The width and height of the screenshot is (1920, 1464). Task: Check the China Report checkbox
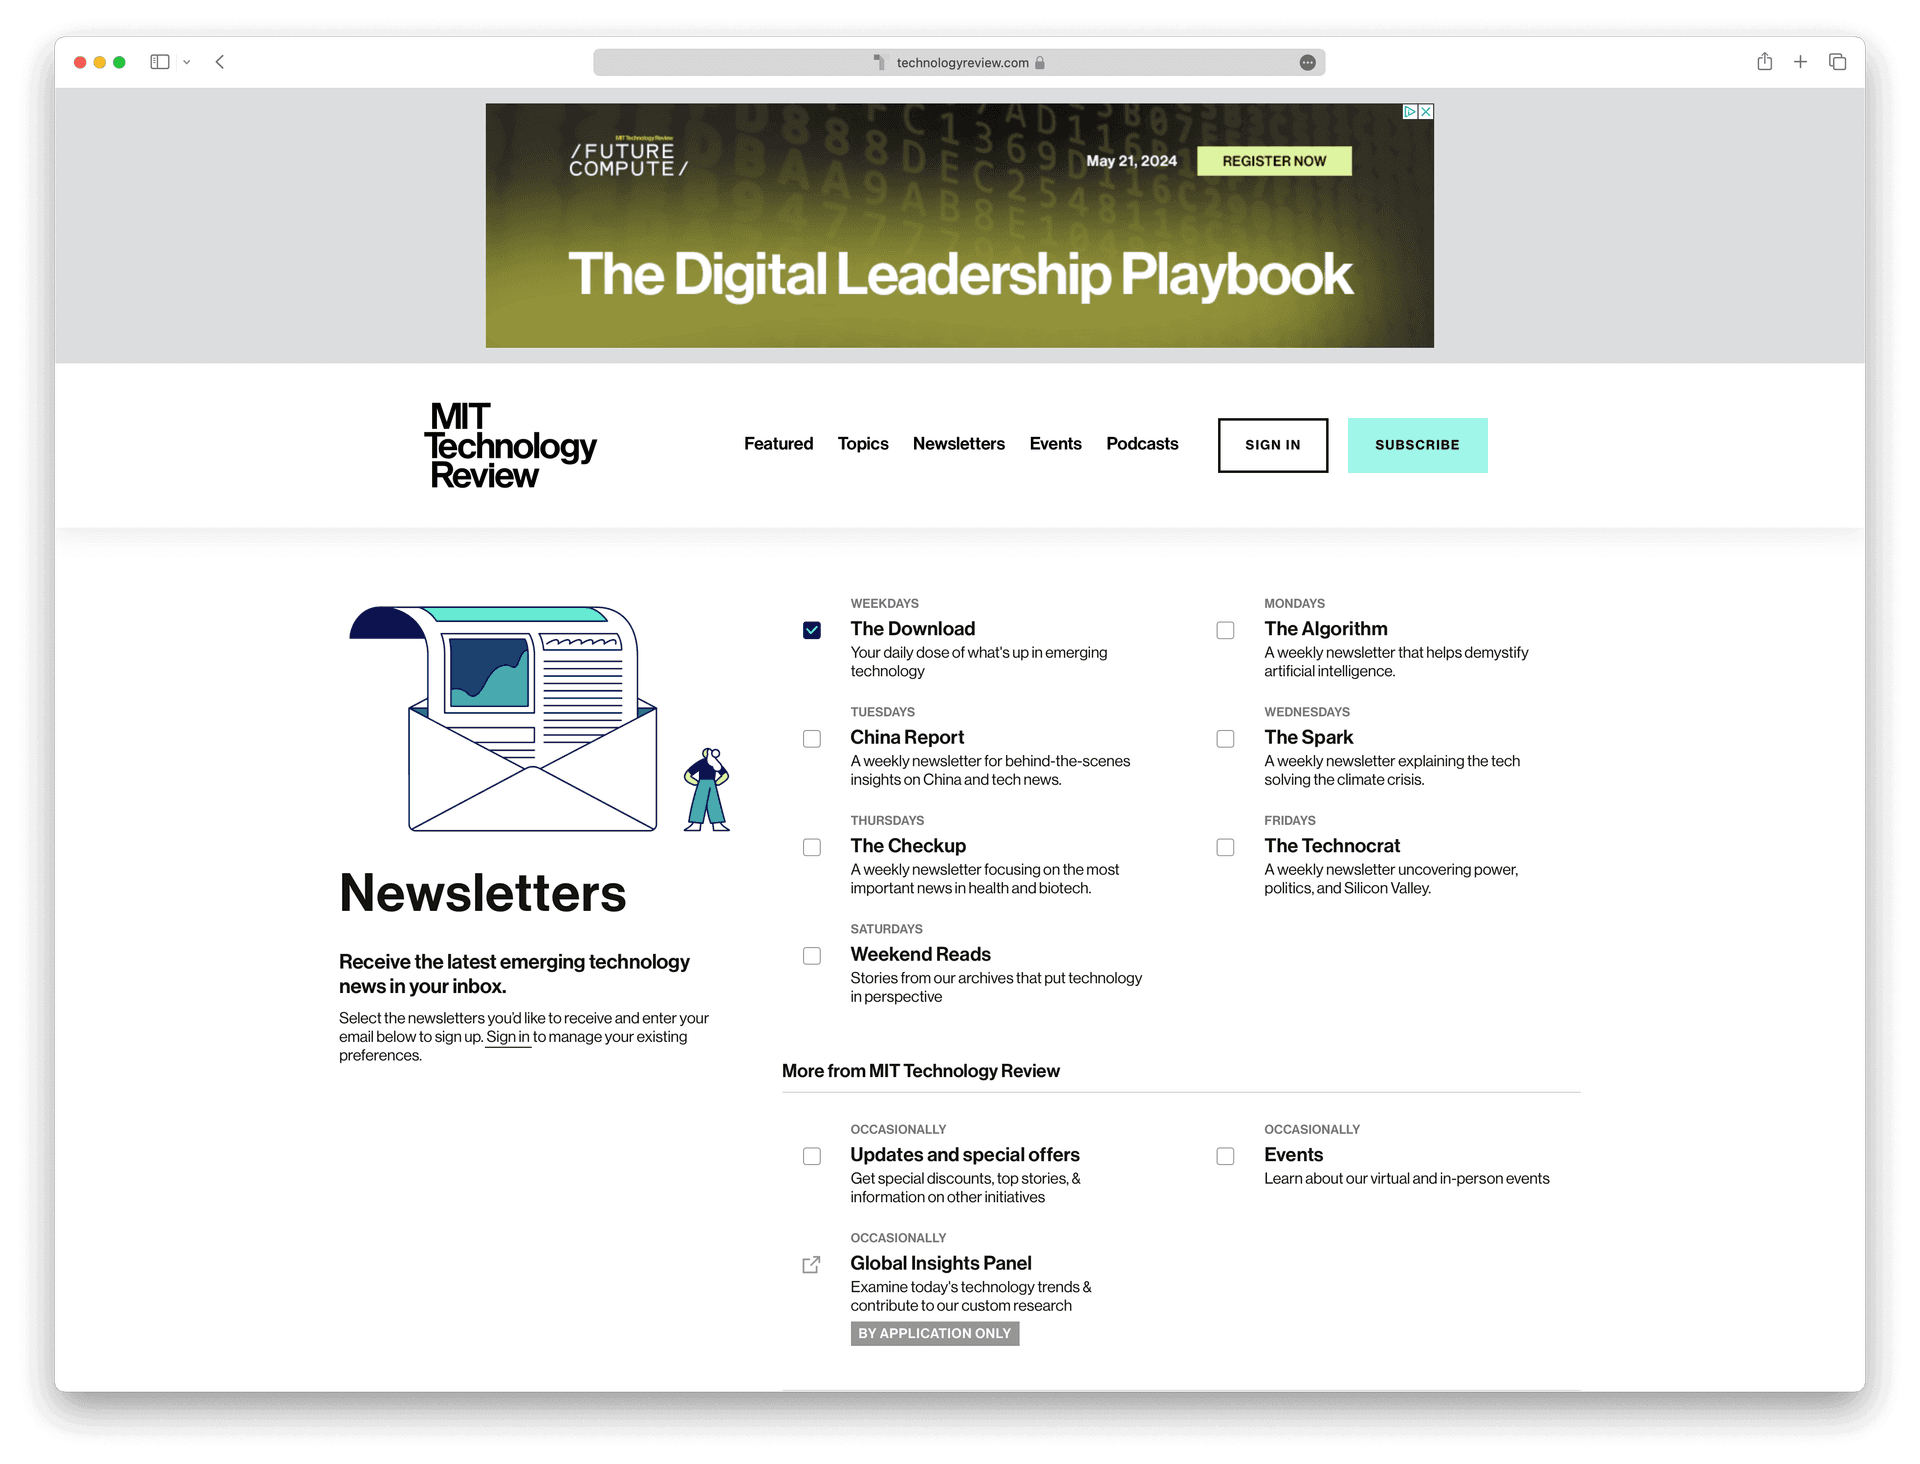point(812,739)
